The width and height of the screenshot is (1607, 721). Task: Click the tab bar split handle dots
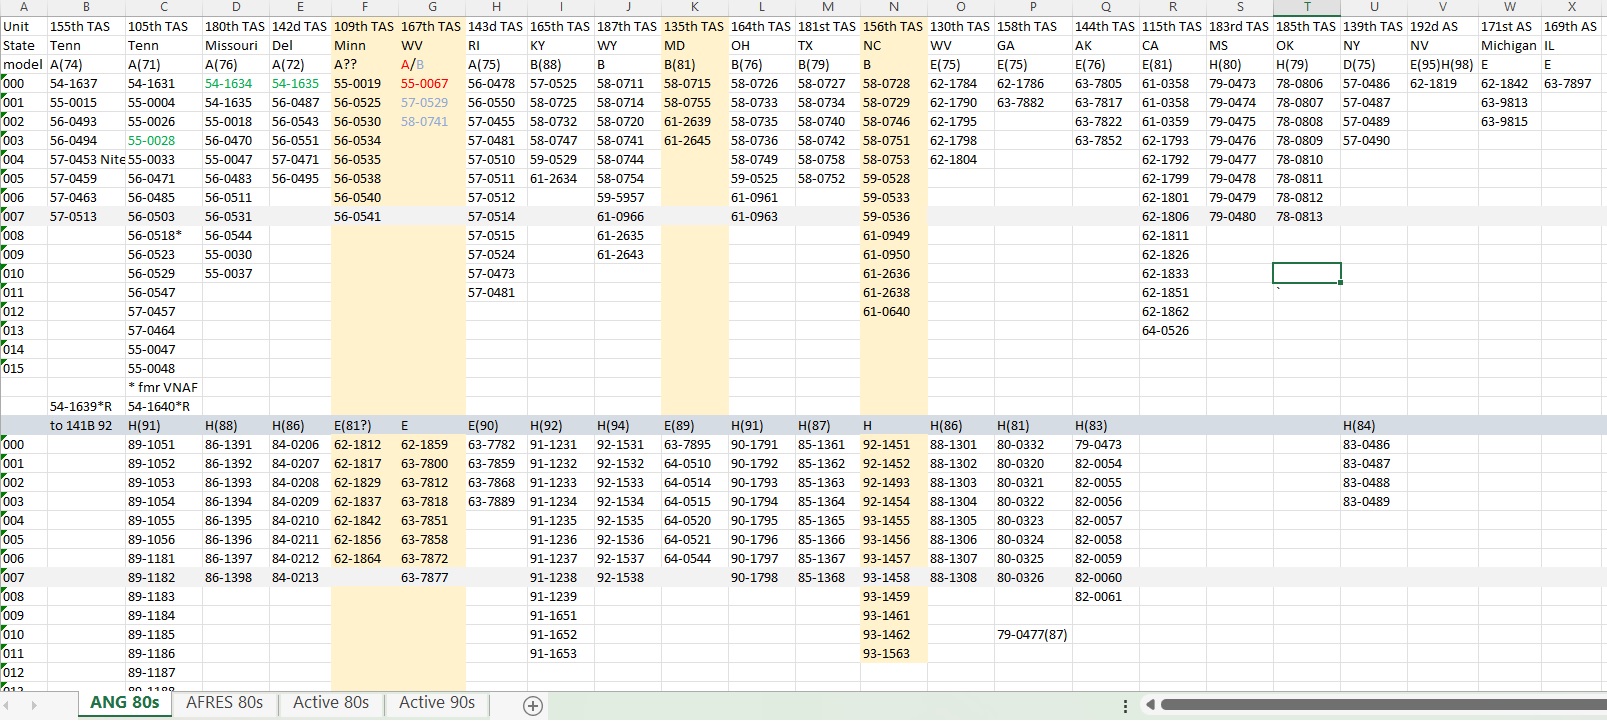click(x=1125, y=706)
